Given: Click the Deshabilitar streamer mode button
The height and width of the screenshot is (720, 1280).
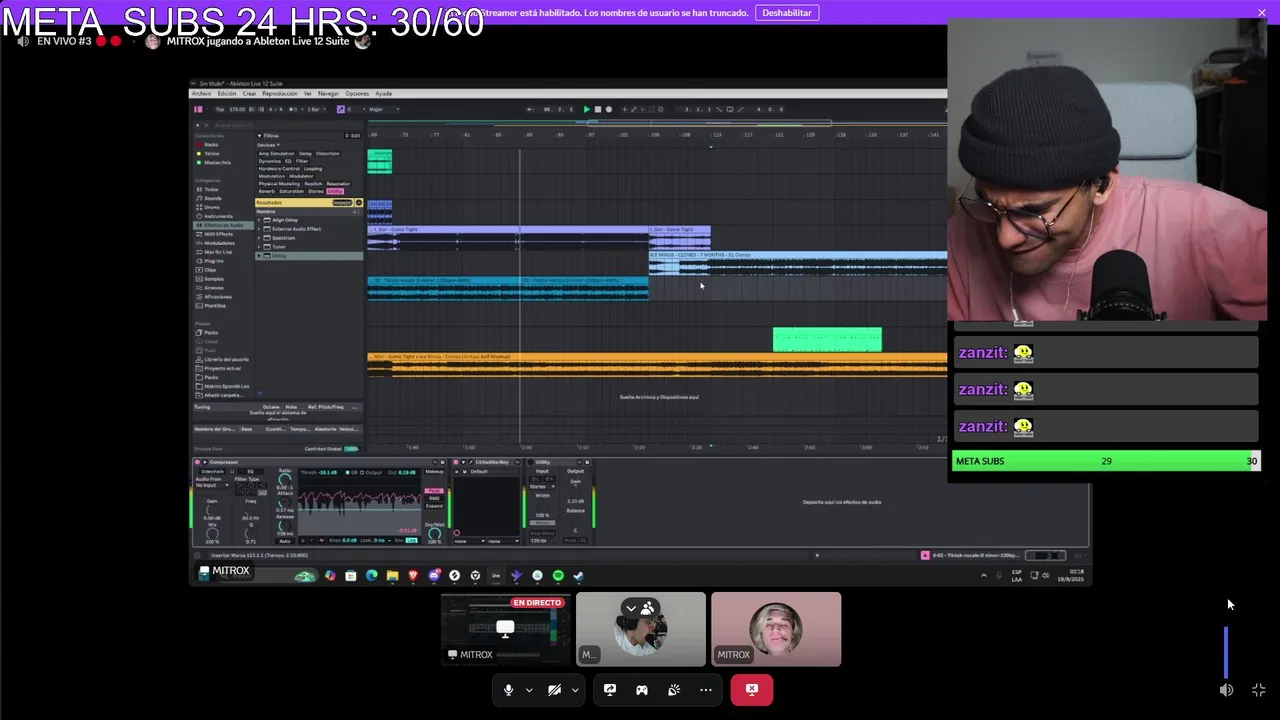Looking at the screenshot, I should coord(787,13).
